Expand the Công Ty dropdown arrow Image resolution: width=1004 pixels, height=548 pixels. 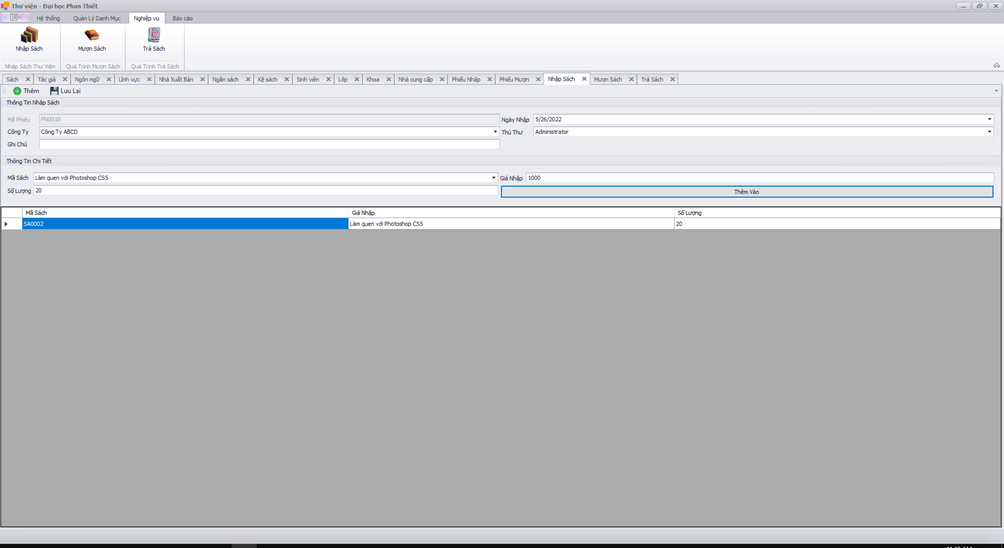coord(495,132)
